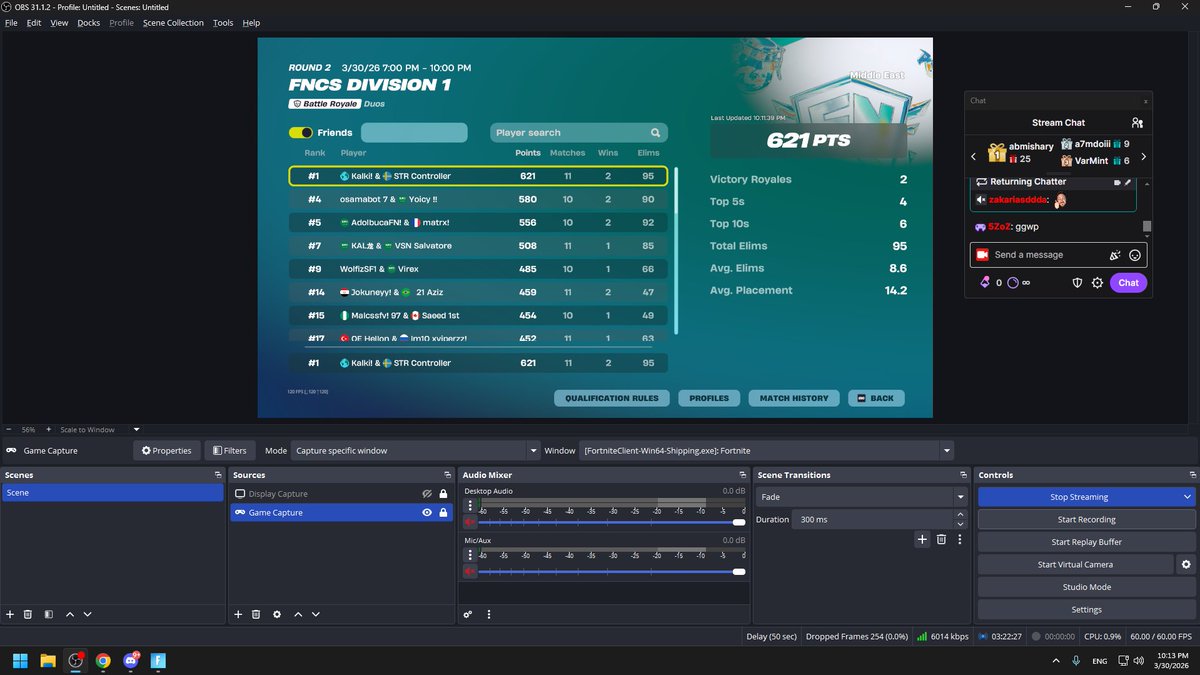Image resolution: width=1200 pixels, height=675 pixels.
Task: Open chat settings gear icon
Action: pyautogui.click(x=1097, y=283)
